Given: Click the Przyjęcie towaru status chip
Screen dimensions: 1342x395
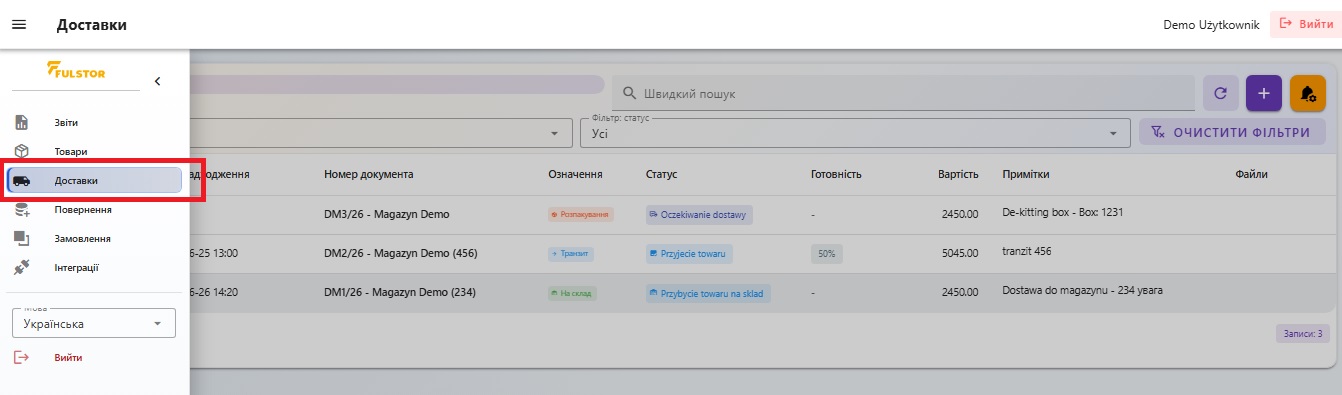Looking at the screenshot, I should 689,254.
